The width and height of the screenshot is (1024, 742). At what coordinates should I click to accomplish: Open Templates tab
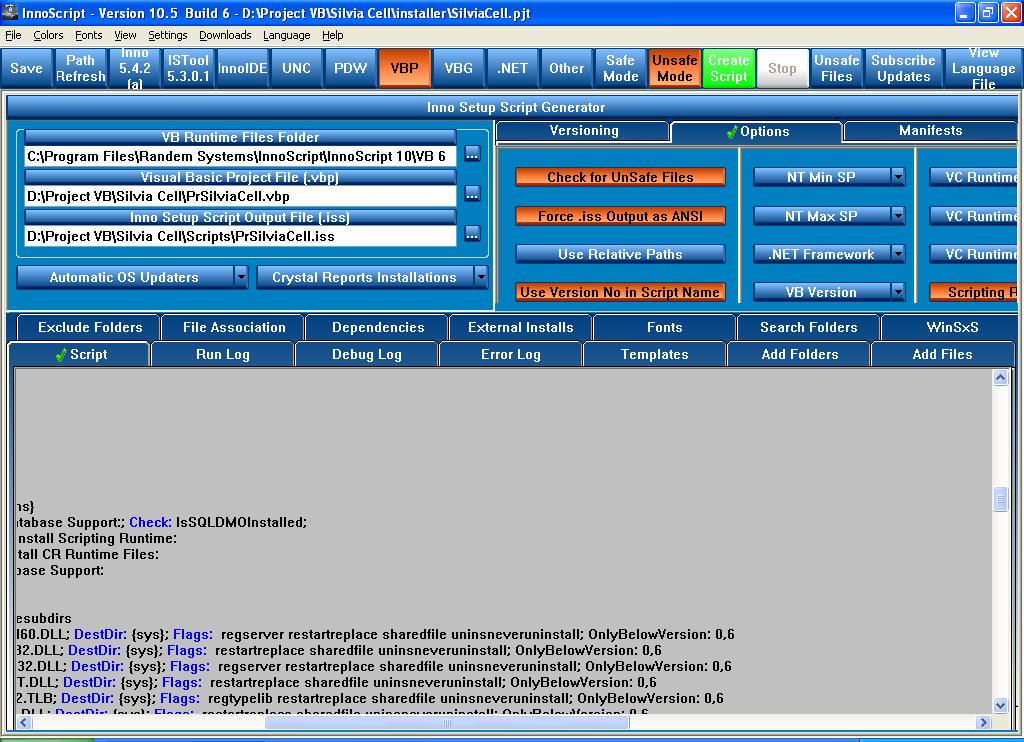[x=654, y=355]
